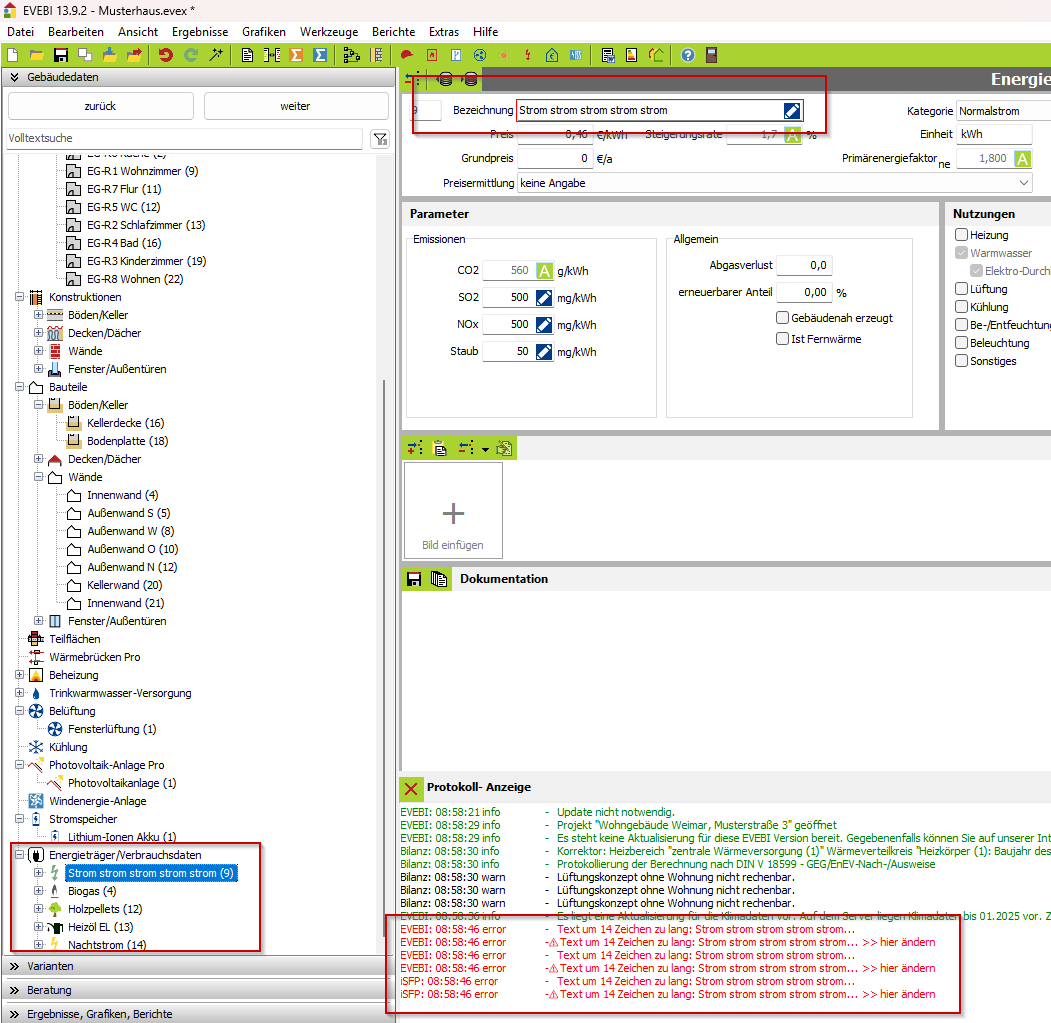Check the Ist Fernwärme checkbox

[x=783, y=339]
